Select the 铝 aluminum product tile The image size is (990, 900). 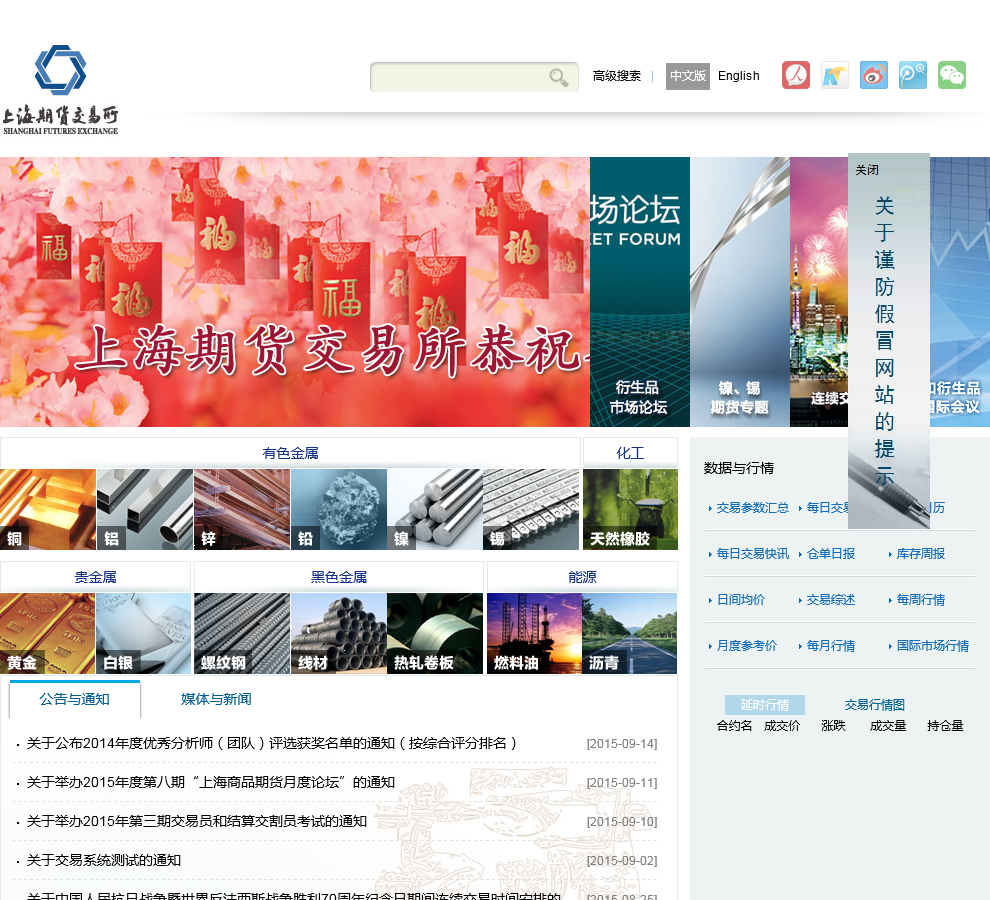click(145, 509)
